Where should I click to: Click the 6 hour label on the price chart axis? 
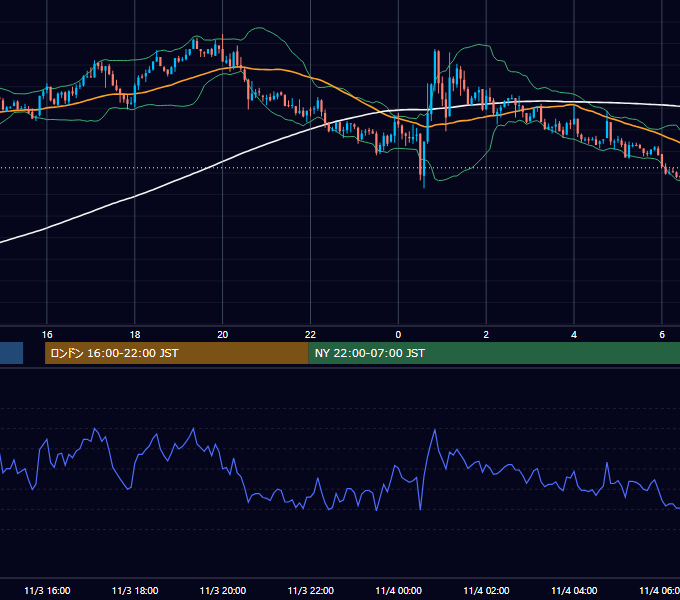tap(662, 335)
